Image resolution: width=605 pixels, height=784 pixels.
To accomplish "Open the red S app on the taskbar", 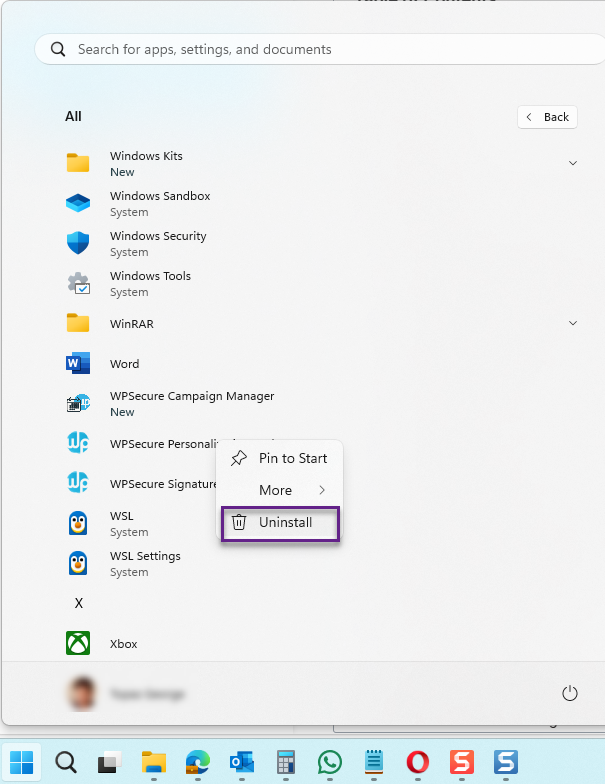I will [462, 762].
